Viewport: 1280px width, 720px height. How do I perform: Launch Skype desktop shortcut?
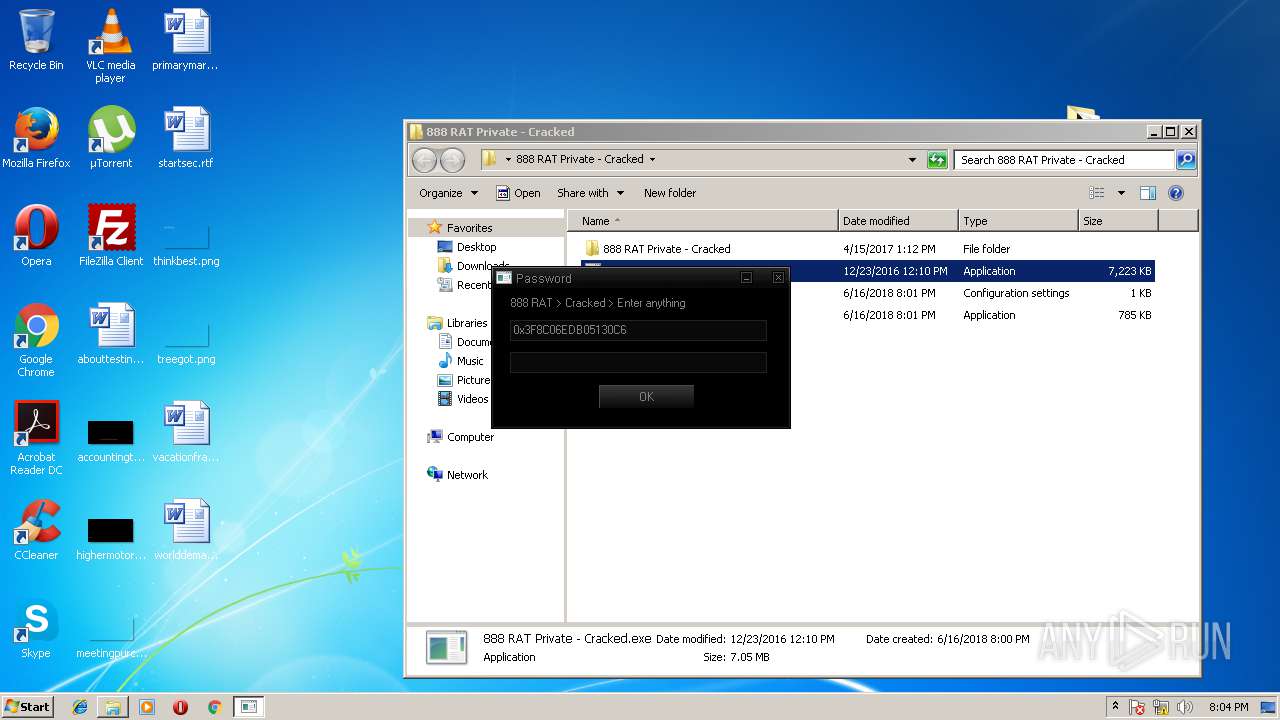pos(36,628)
